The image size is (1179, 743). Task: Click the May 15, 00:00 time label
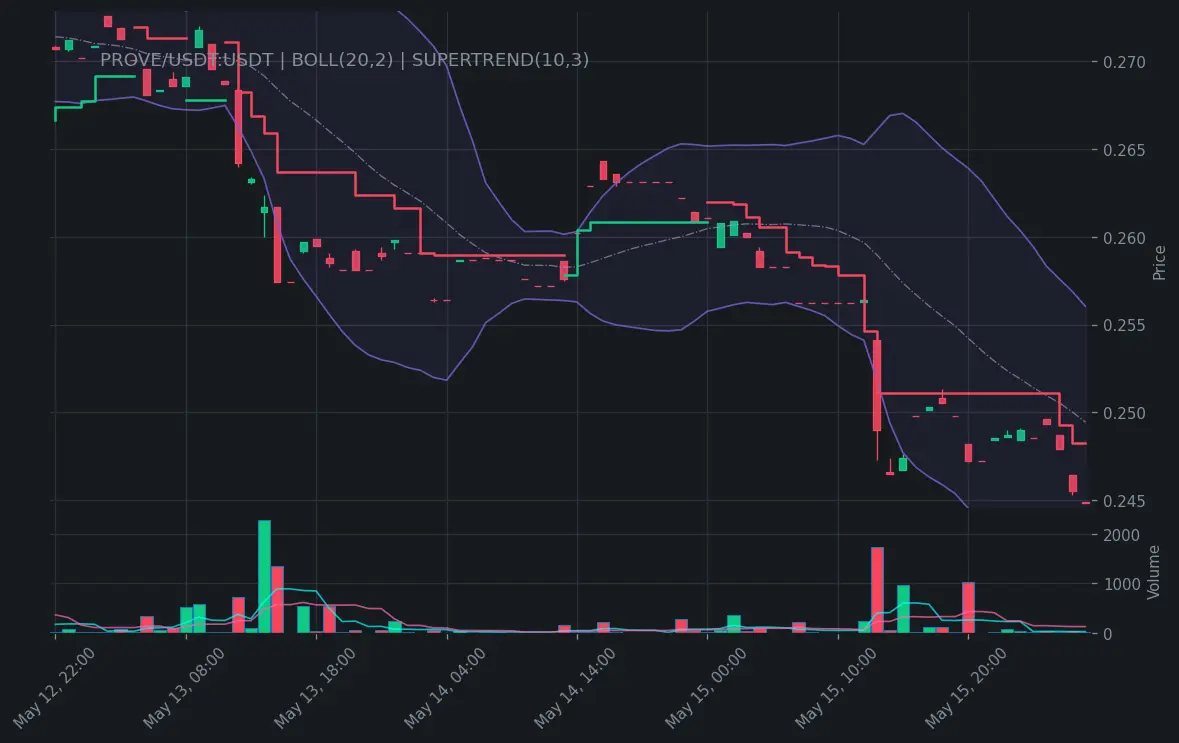click(706, 688)
